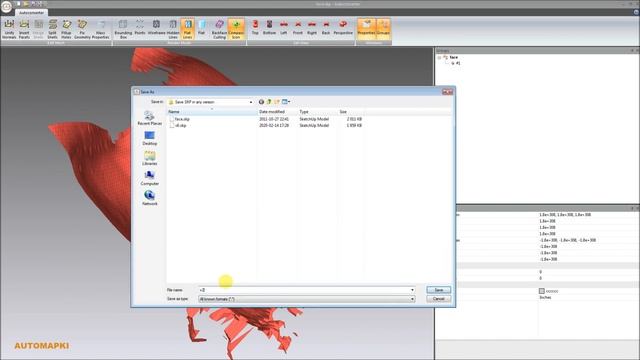Open the round application menu button
640x360 pixels.
pos(7,7)
